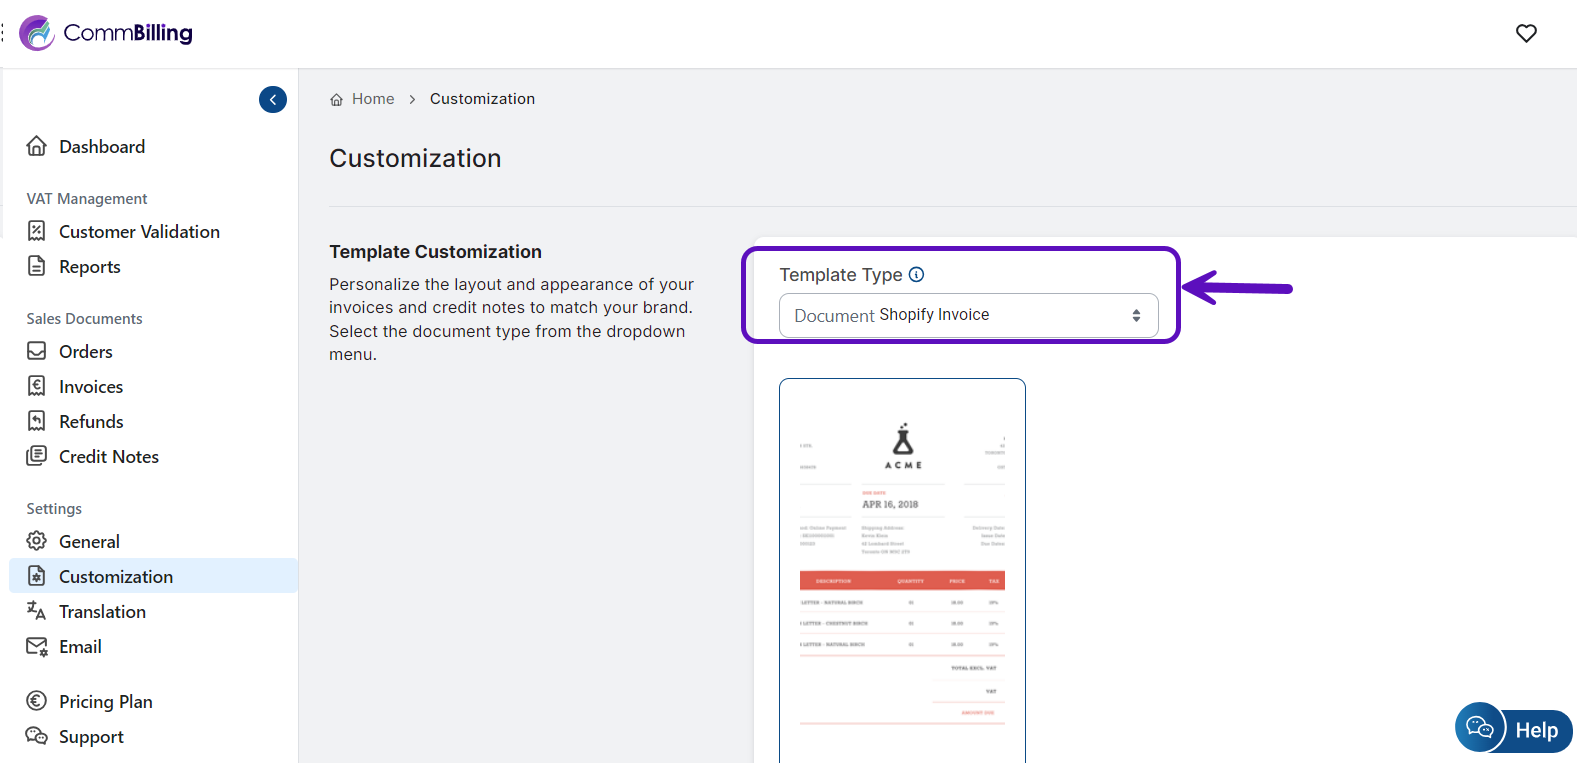
Task: Click the Help button
Action: (1514, 729)
